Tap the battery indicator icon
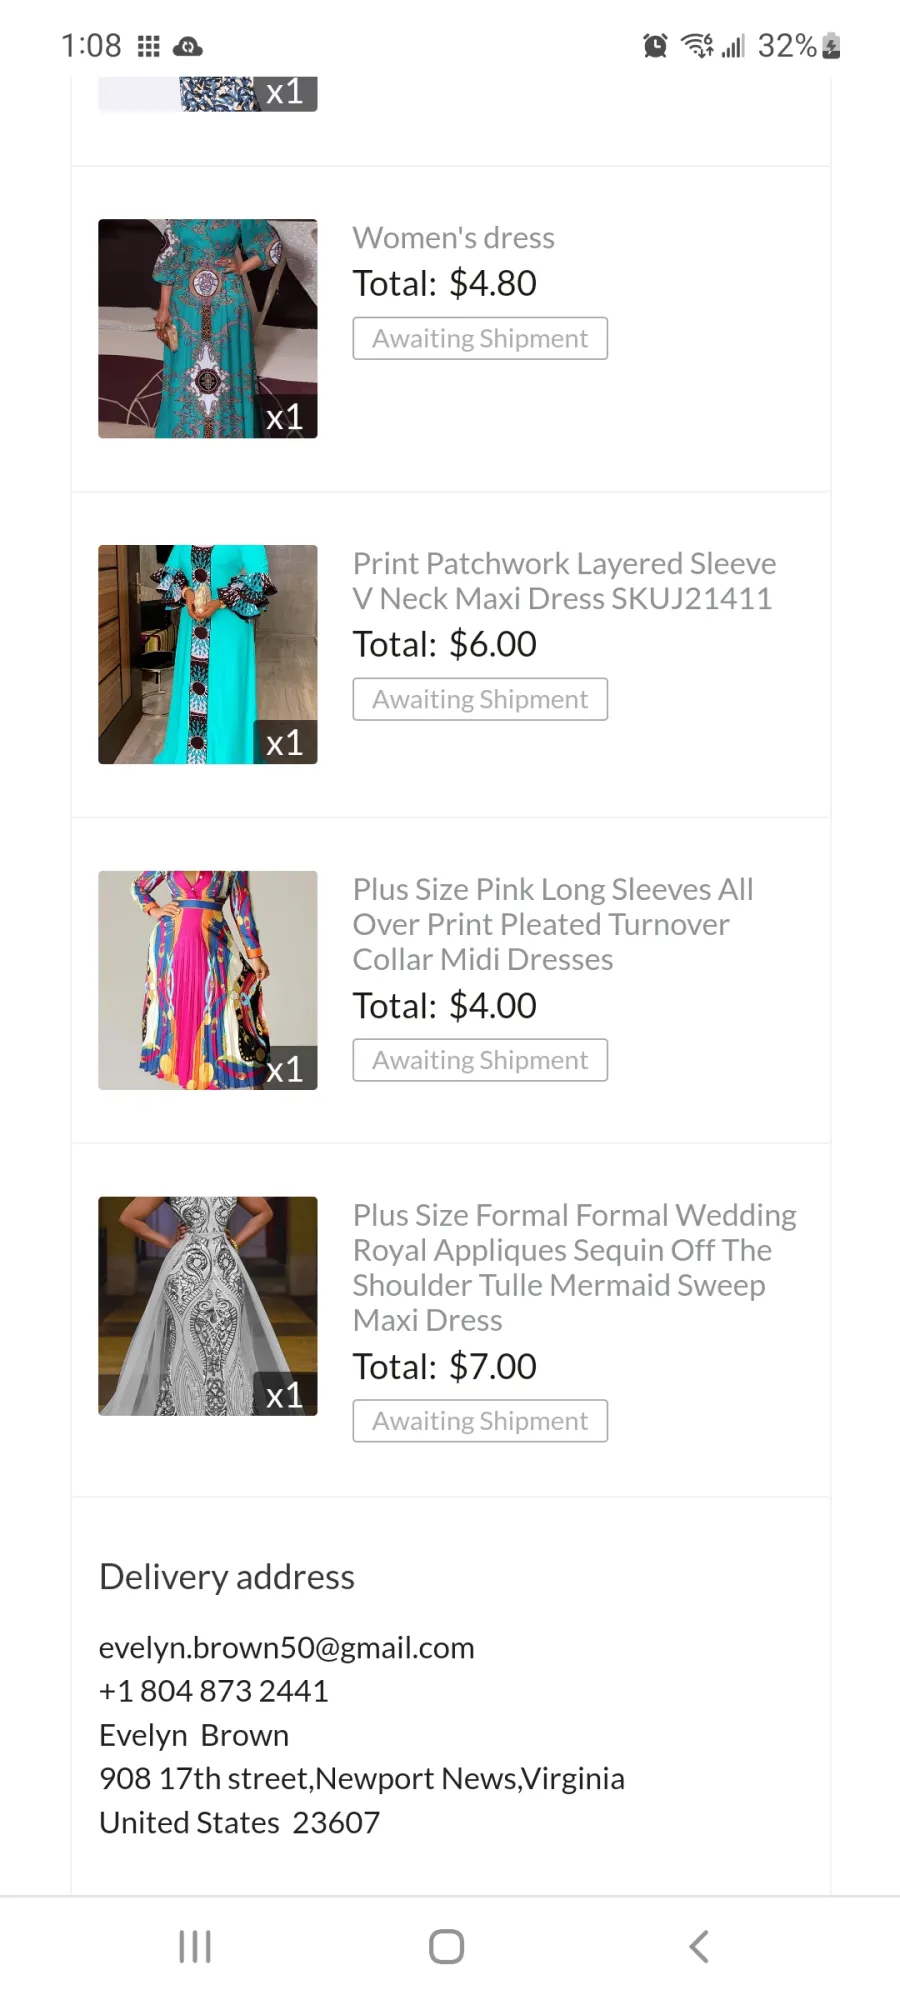This screenshot has width=900, height=2000. pyautogui.click(x=831, y=46)
